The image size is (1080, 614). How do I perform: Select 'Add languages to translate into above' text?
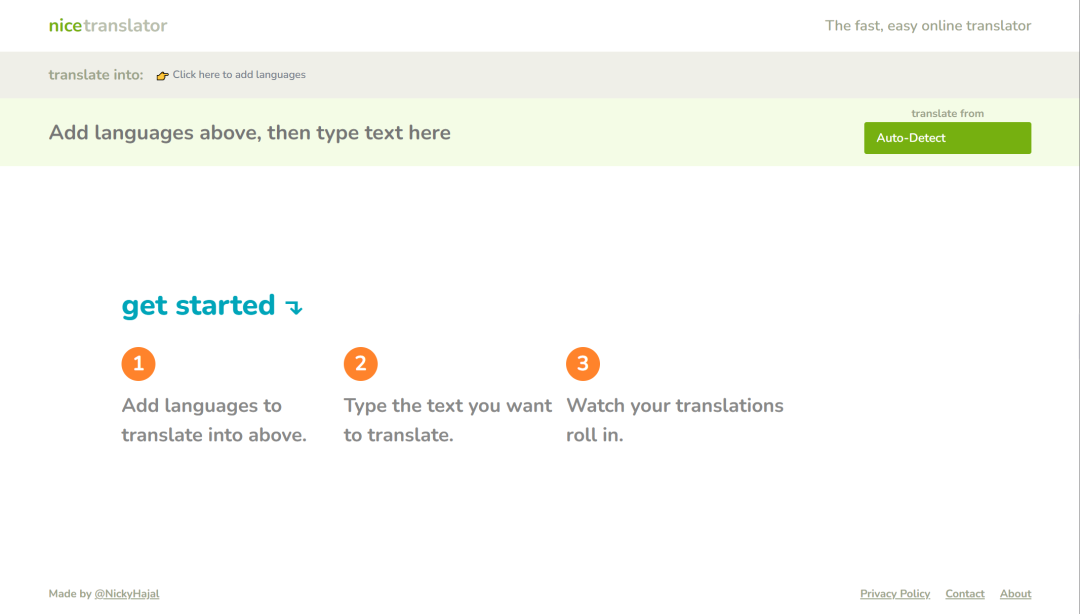214,420
